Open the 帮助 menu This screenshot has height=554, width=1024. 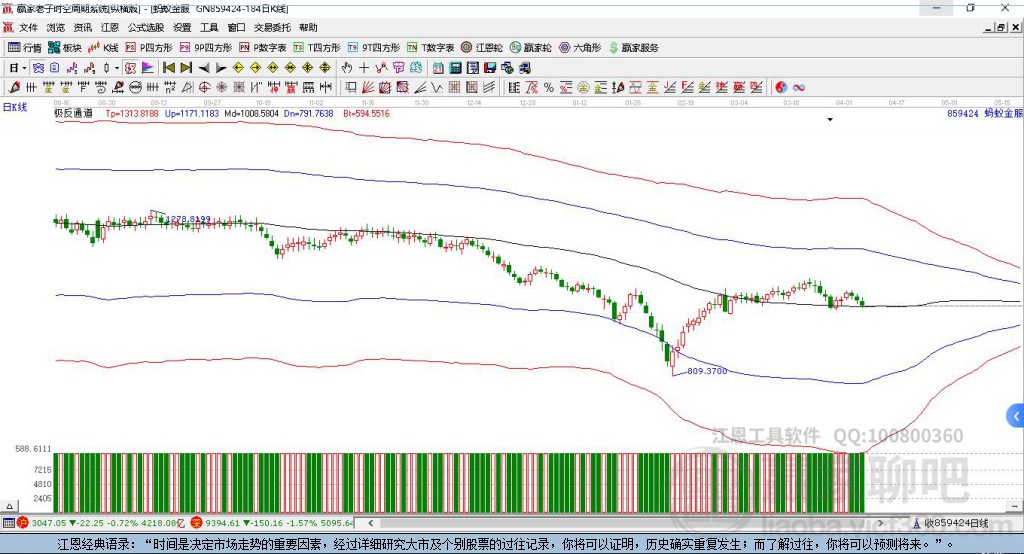click(x=308, y=27)
